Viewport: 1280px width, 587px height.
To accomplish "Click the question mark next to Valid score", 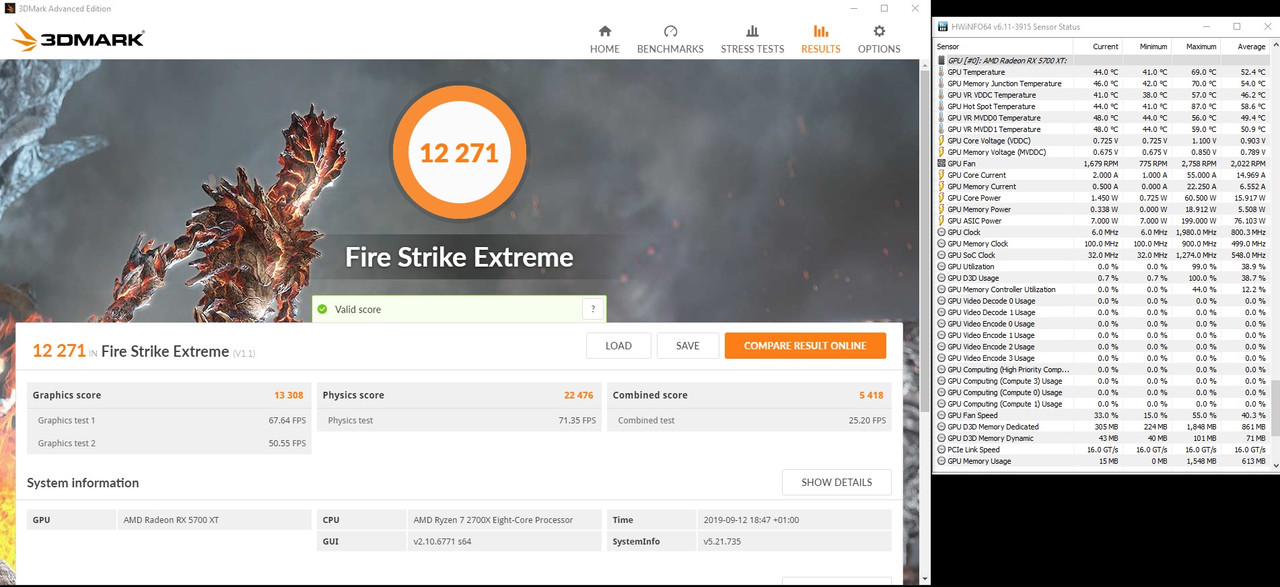I will [x=593, y=309].
